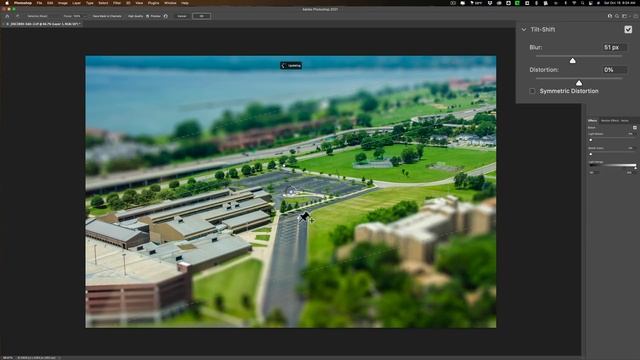Click the reset pins icon beside Preview
640x360 pixels.
(166, 16)
